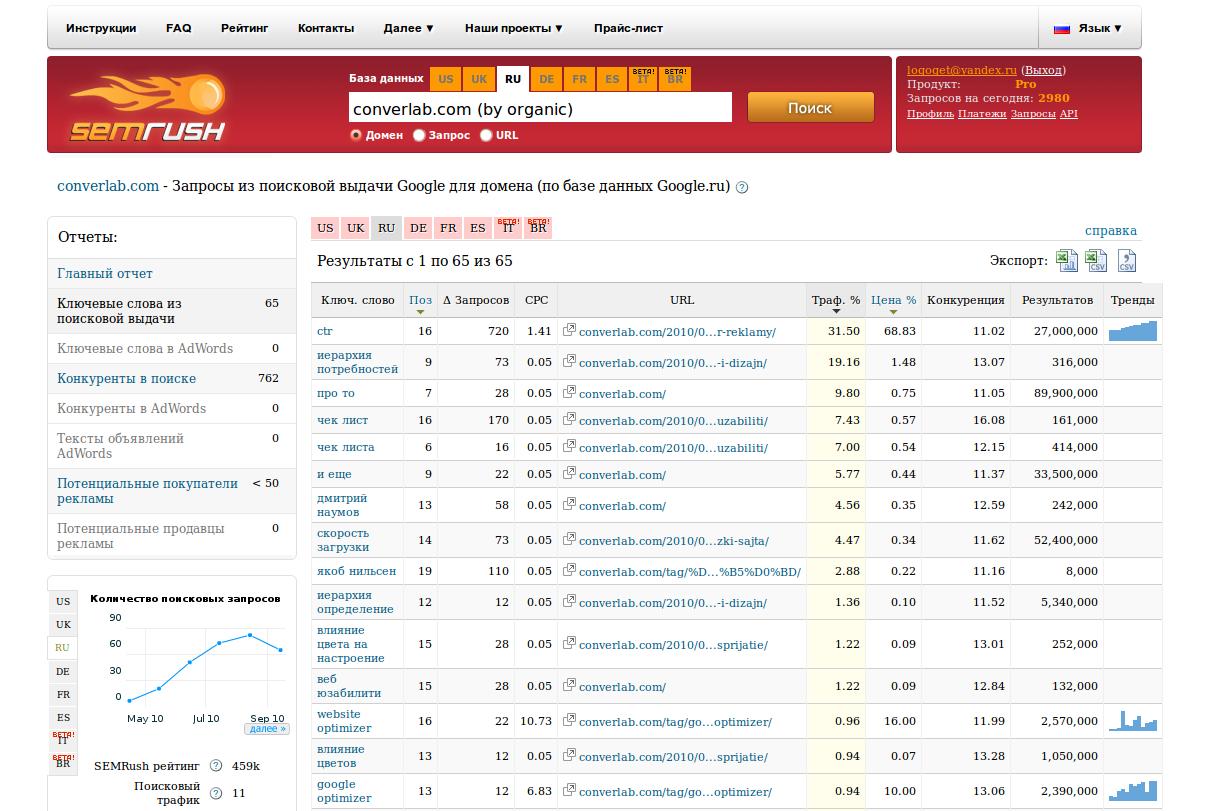
Task: Click the SEMrush logo
Action: tap(148, 108)
